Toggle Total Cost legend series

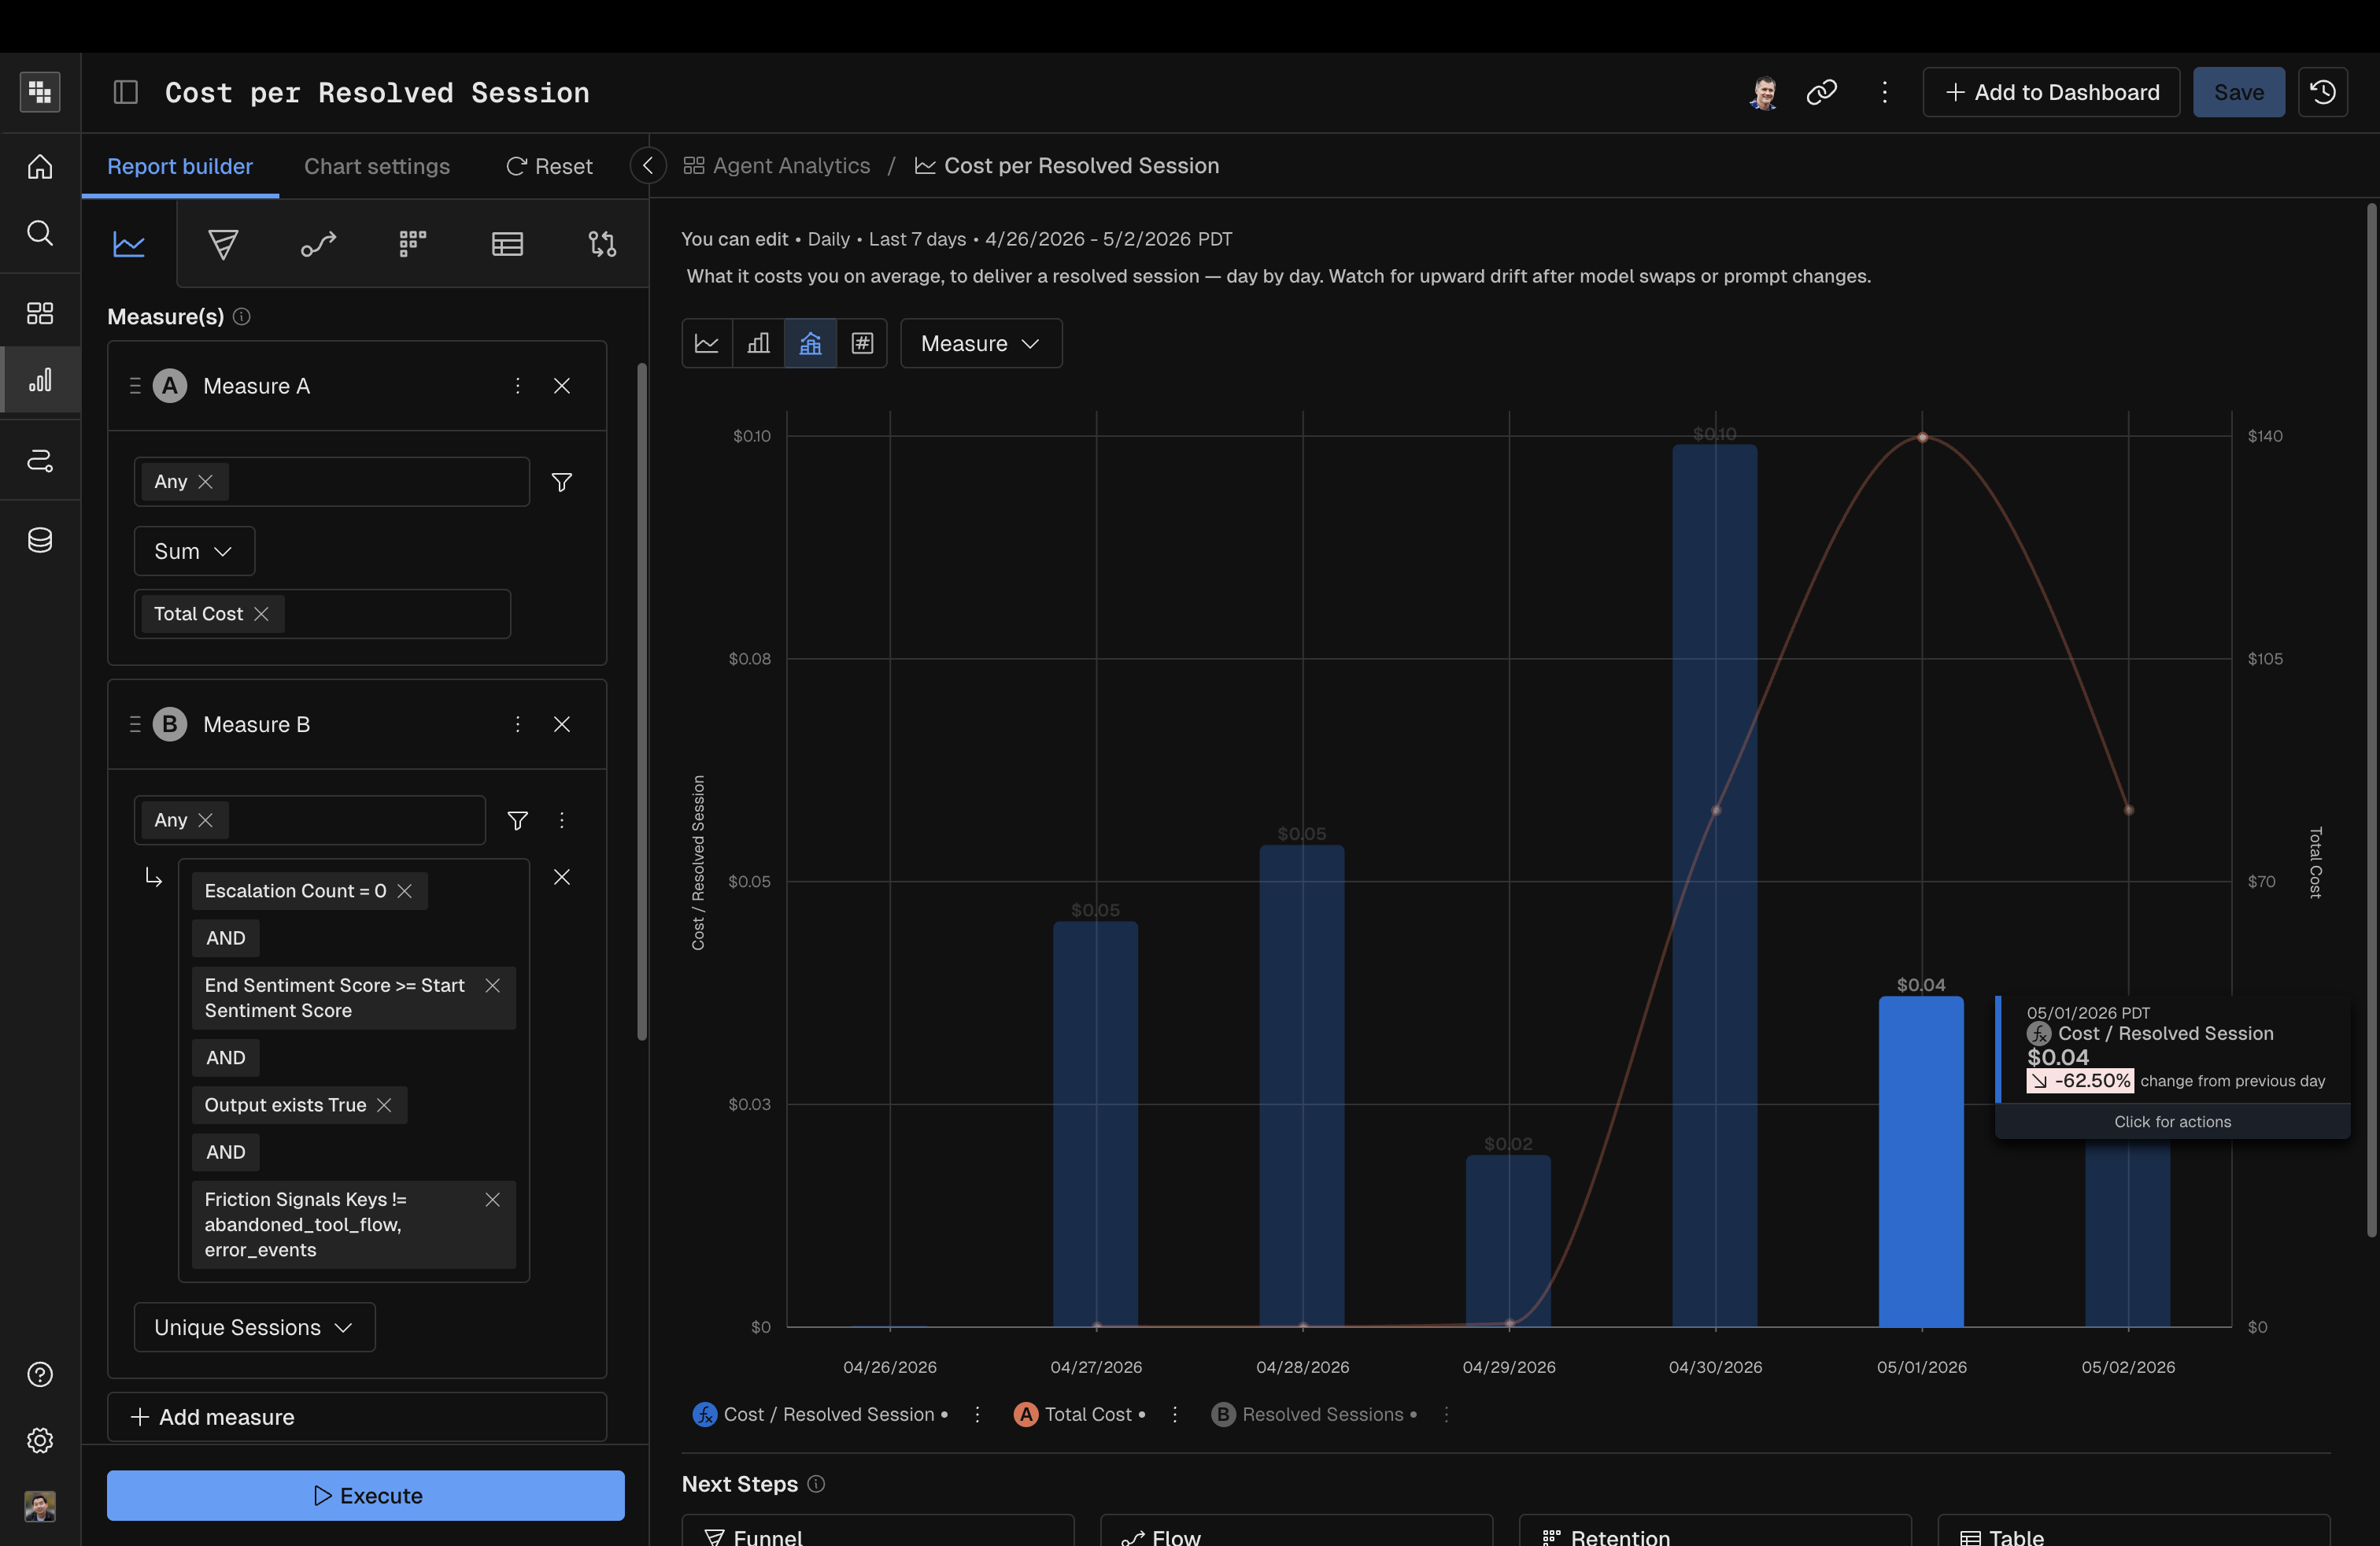click(x=1079, y=1414)
